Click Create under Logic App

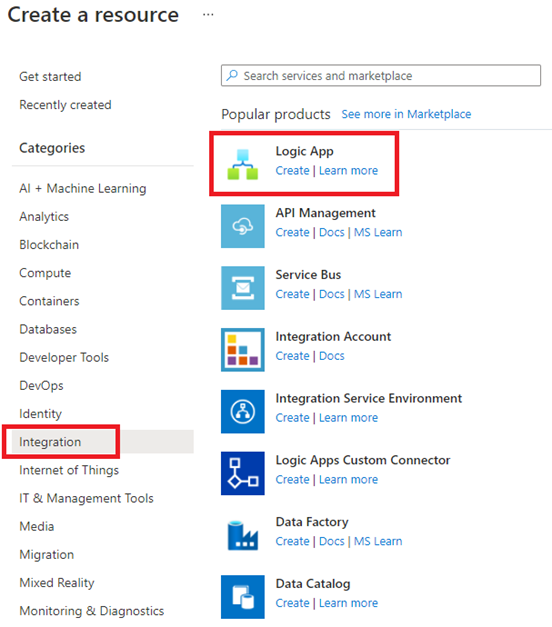pyautogui.click(x=292, y=171)
